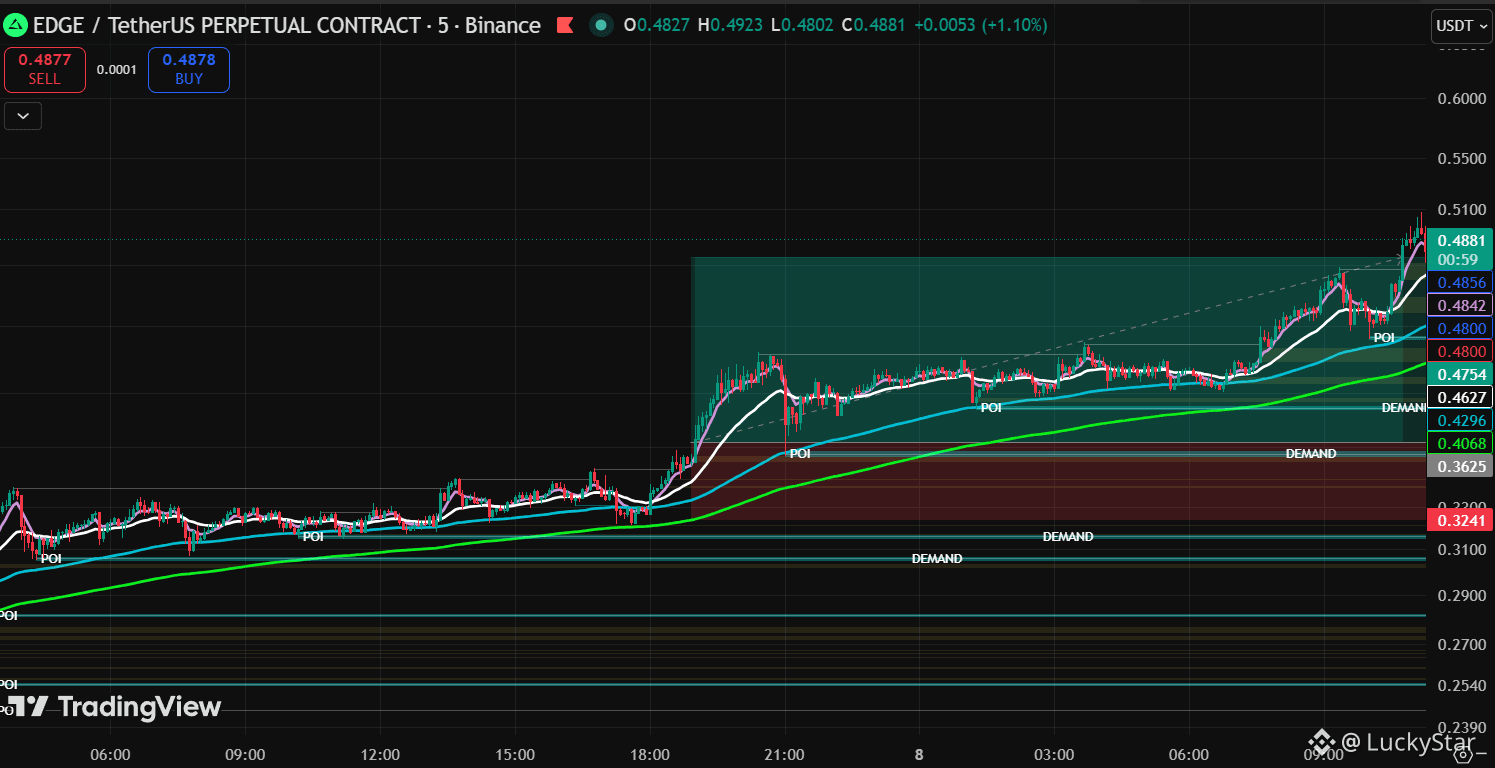This screenshot has width=1495, height=768.
Task: Click 21:00 on the time axis
Action: click(x=785, y=754)
